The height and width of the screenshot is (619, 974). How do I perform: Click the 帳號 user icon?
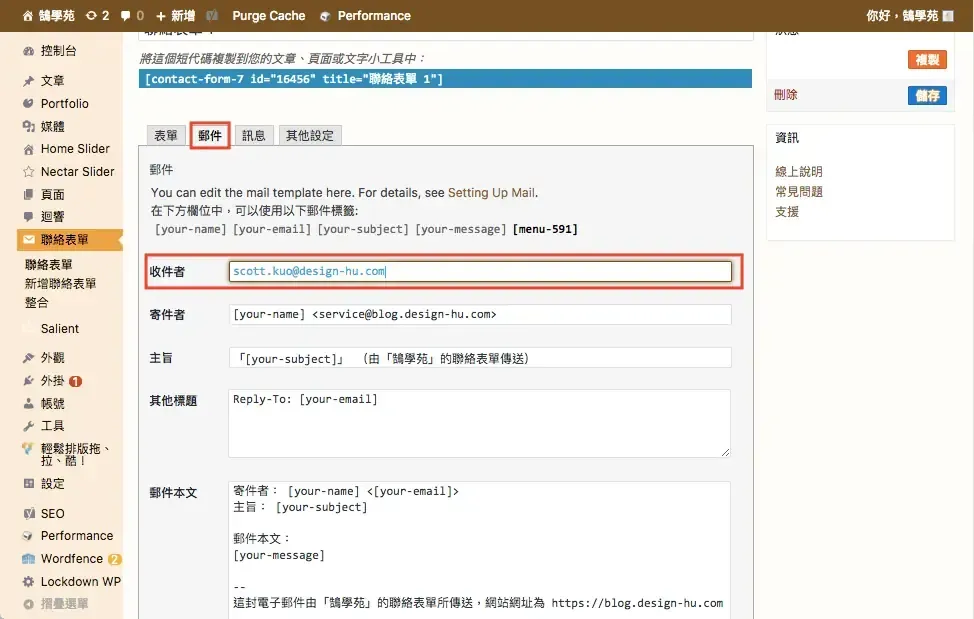pos(29,404)
